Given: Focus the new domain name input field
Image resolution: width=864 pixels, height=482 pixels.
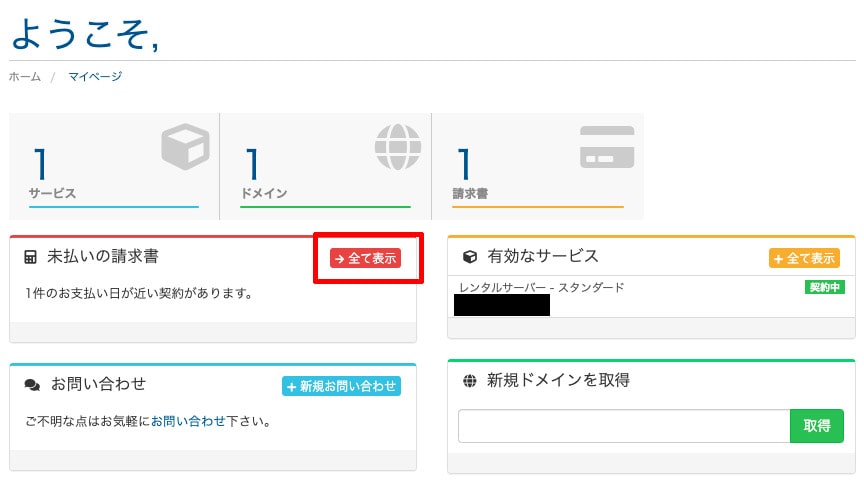Looking at the screenshot, I should [624, 426].
